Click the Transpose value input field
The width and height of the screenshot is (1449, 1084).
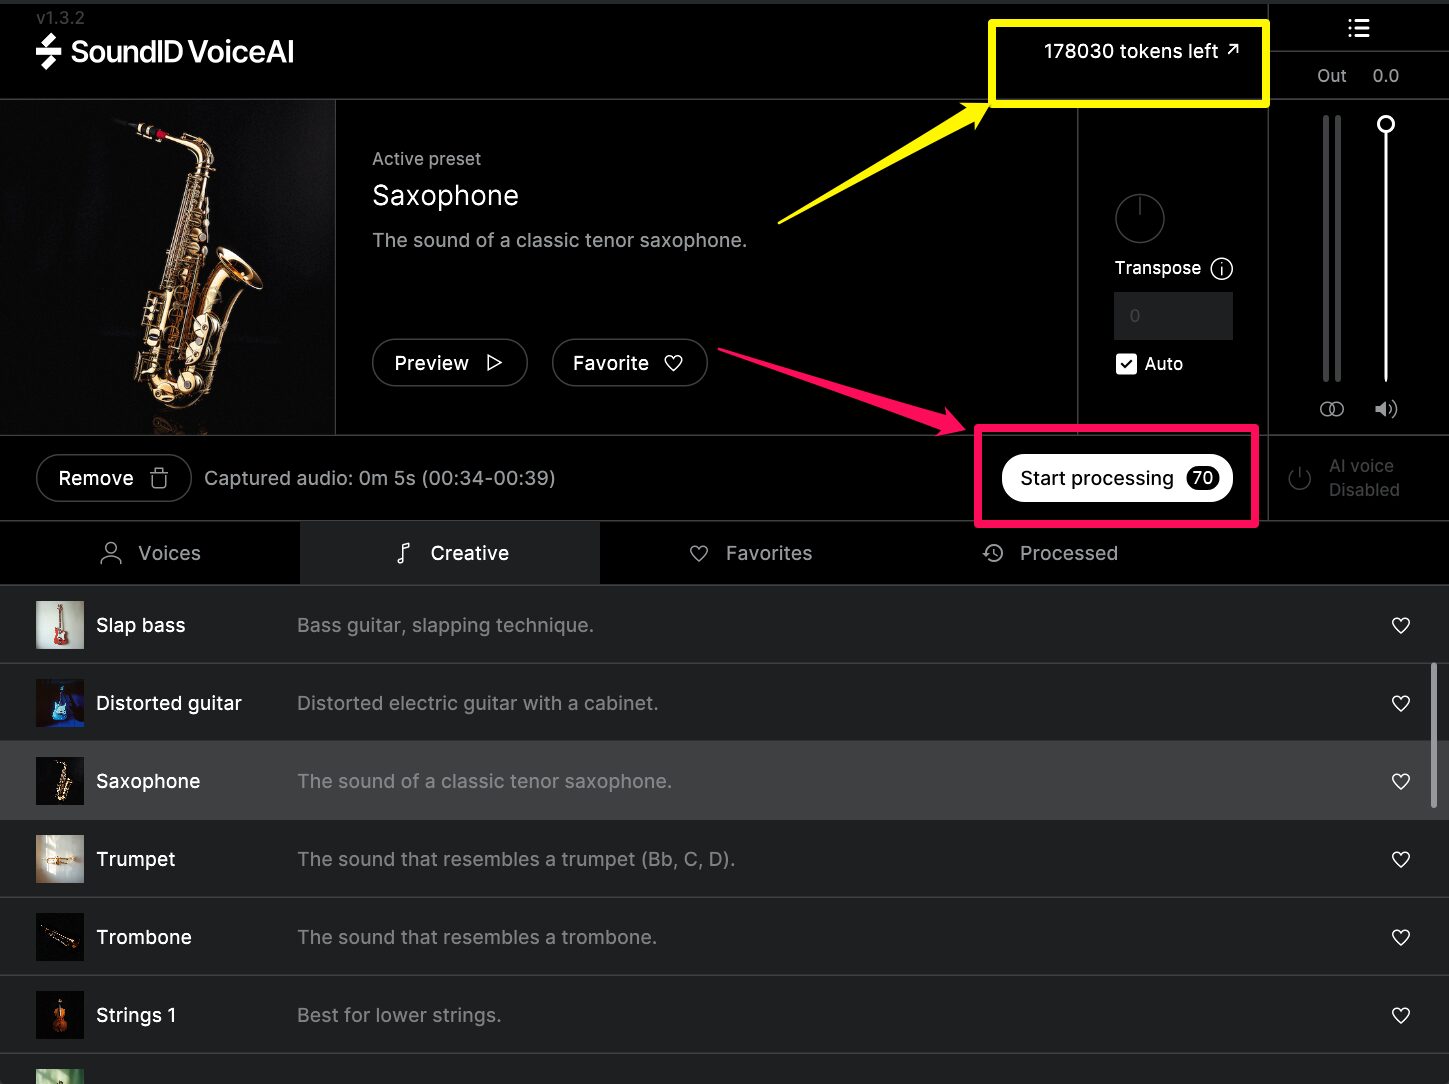pyautogui.click(x=1173, y=316)
